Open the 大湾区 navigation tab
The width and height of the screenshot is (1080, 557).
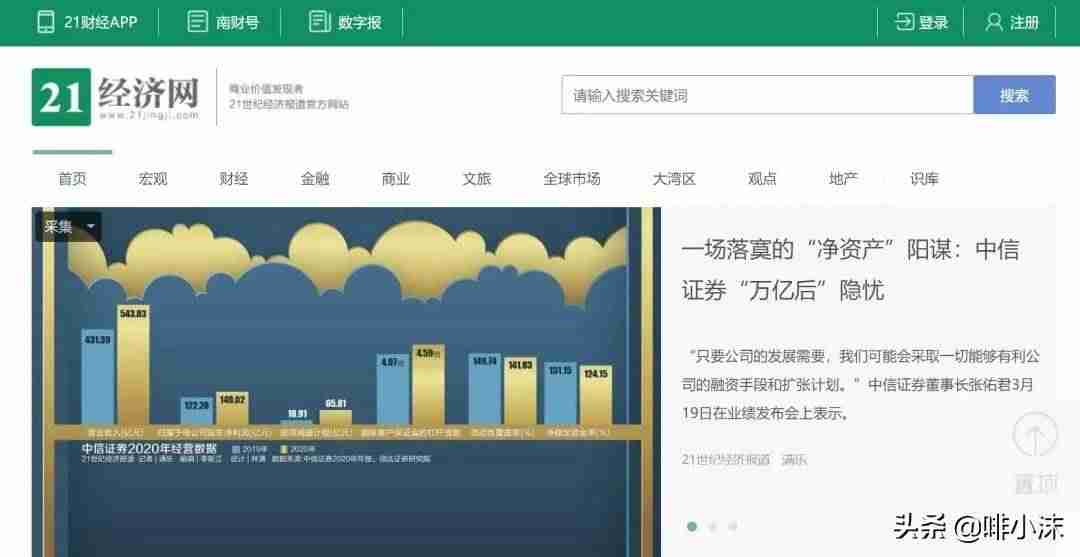(674, 179)
